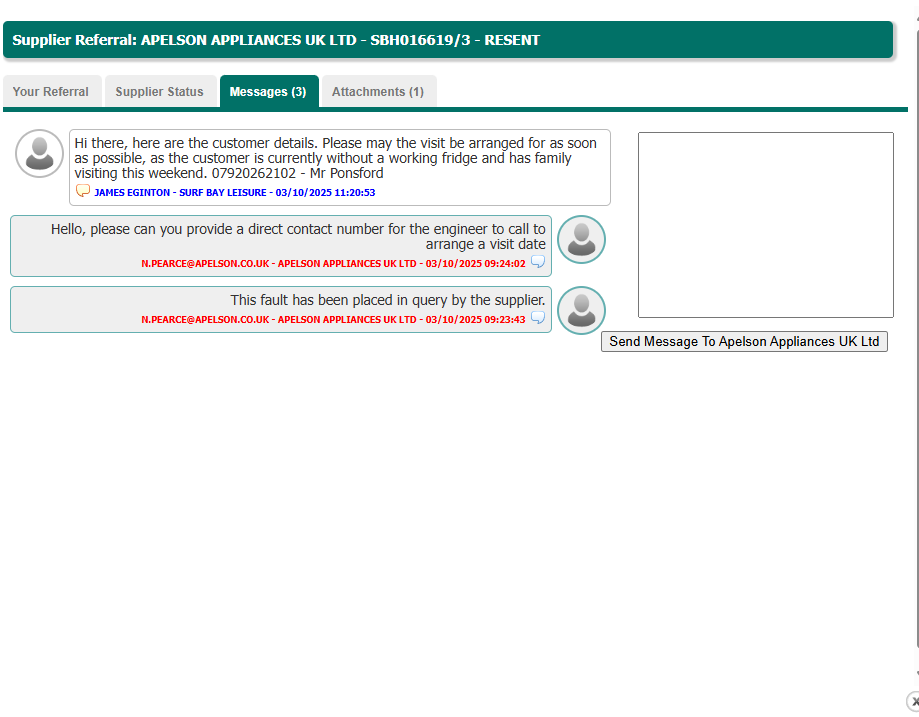Click the blue speech bubble icon at 09:23:43

(537, 317)
